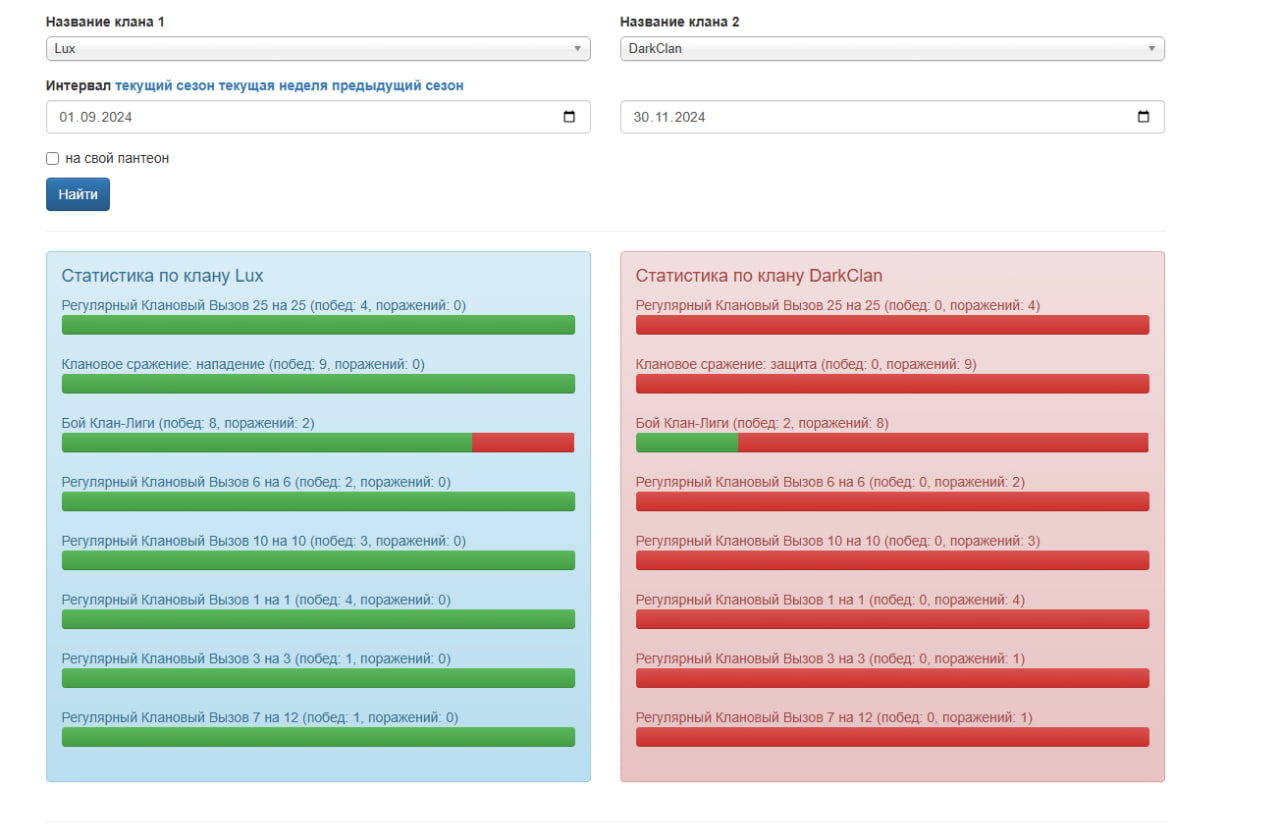Click Lux 'Вызов 25 на 25' progress bar

pos(318,325)
